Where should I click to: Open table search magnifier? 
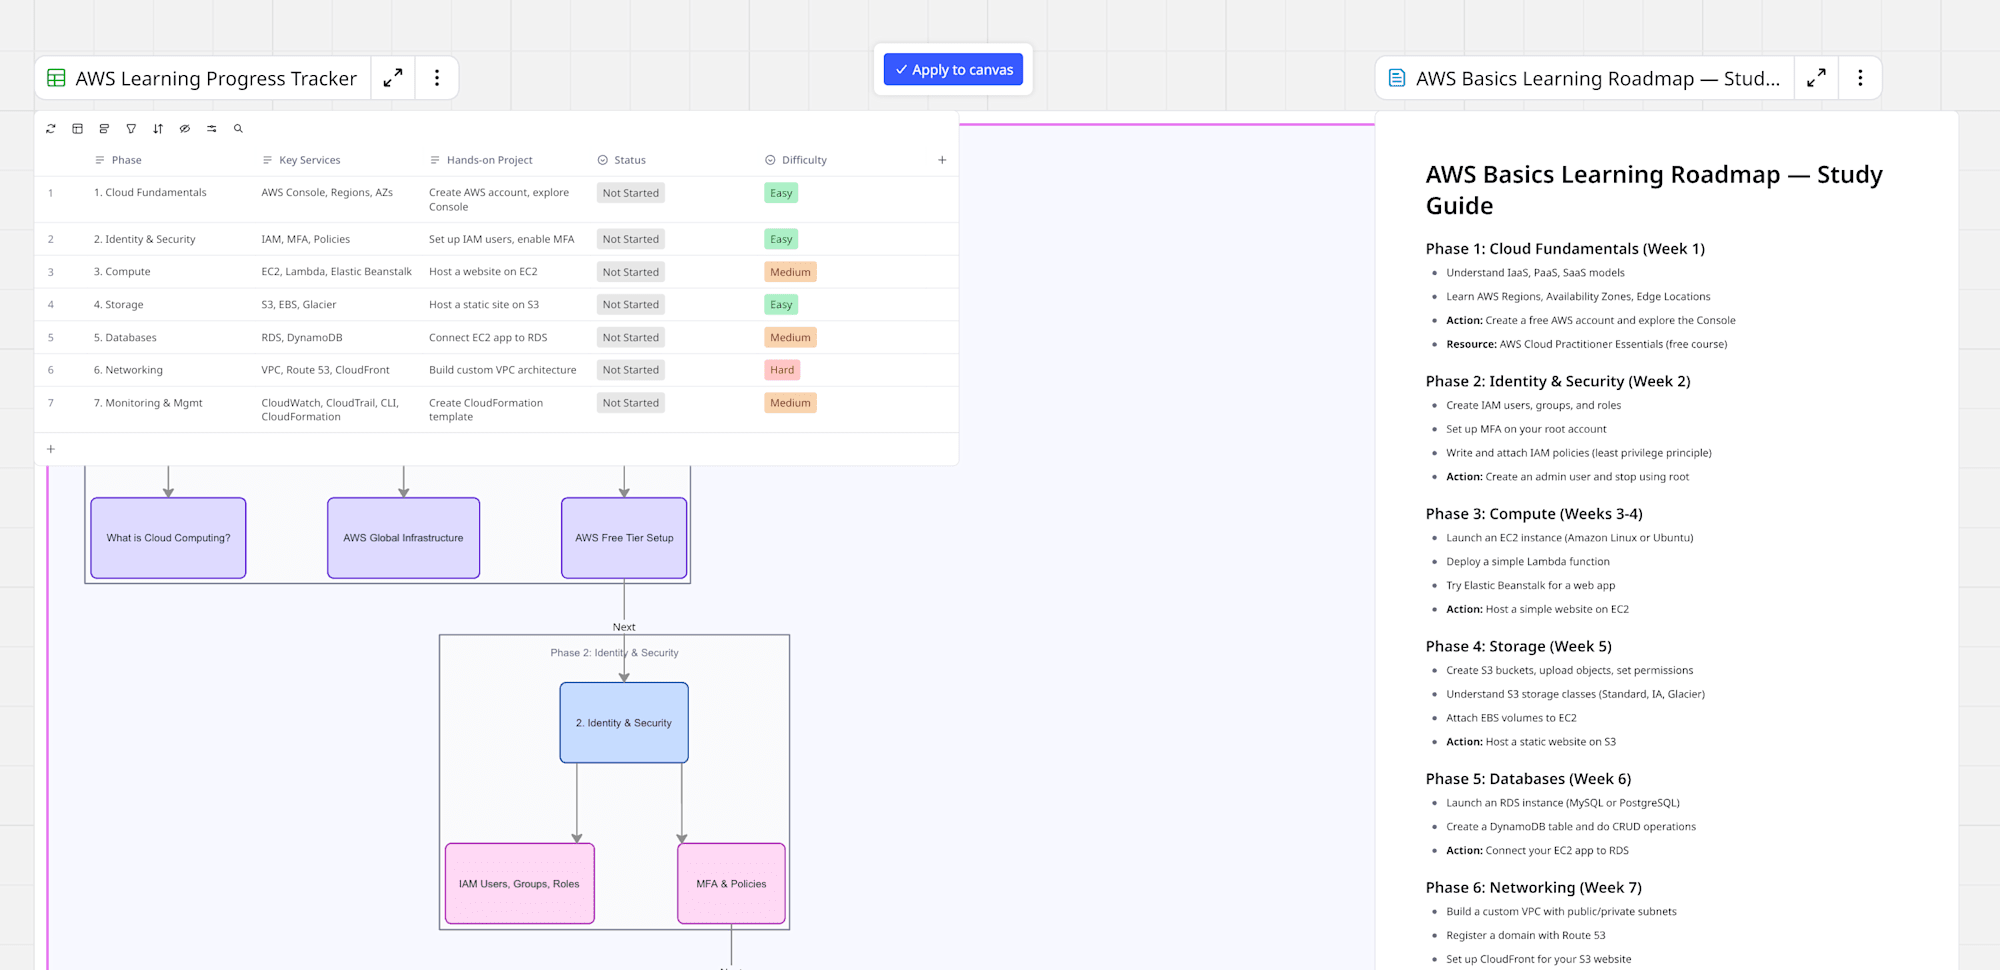238,129
